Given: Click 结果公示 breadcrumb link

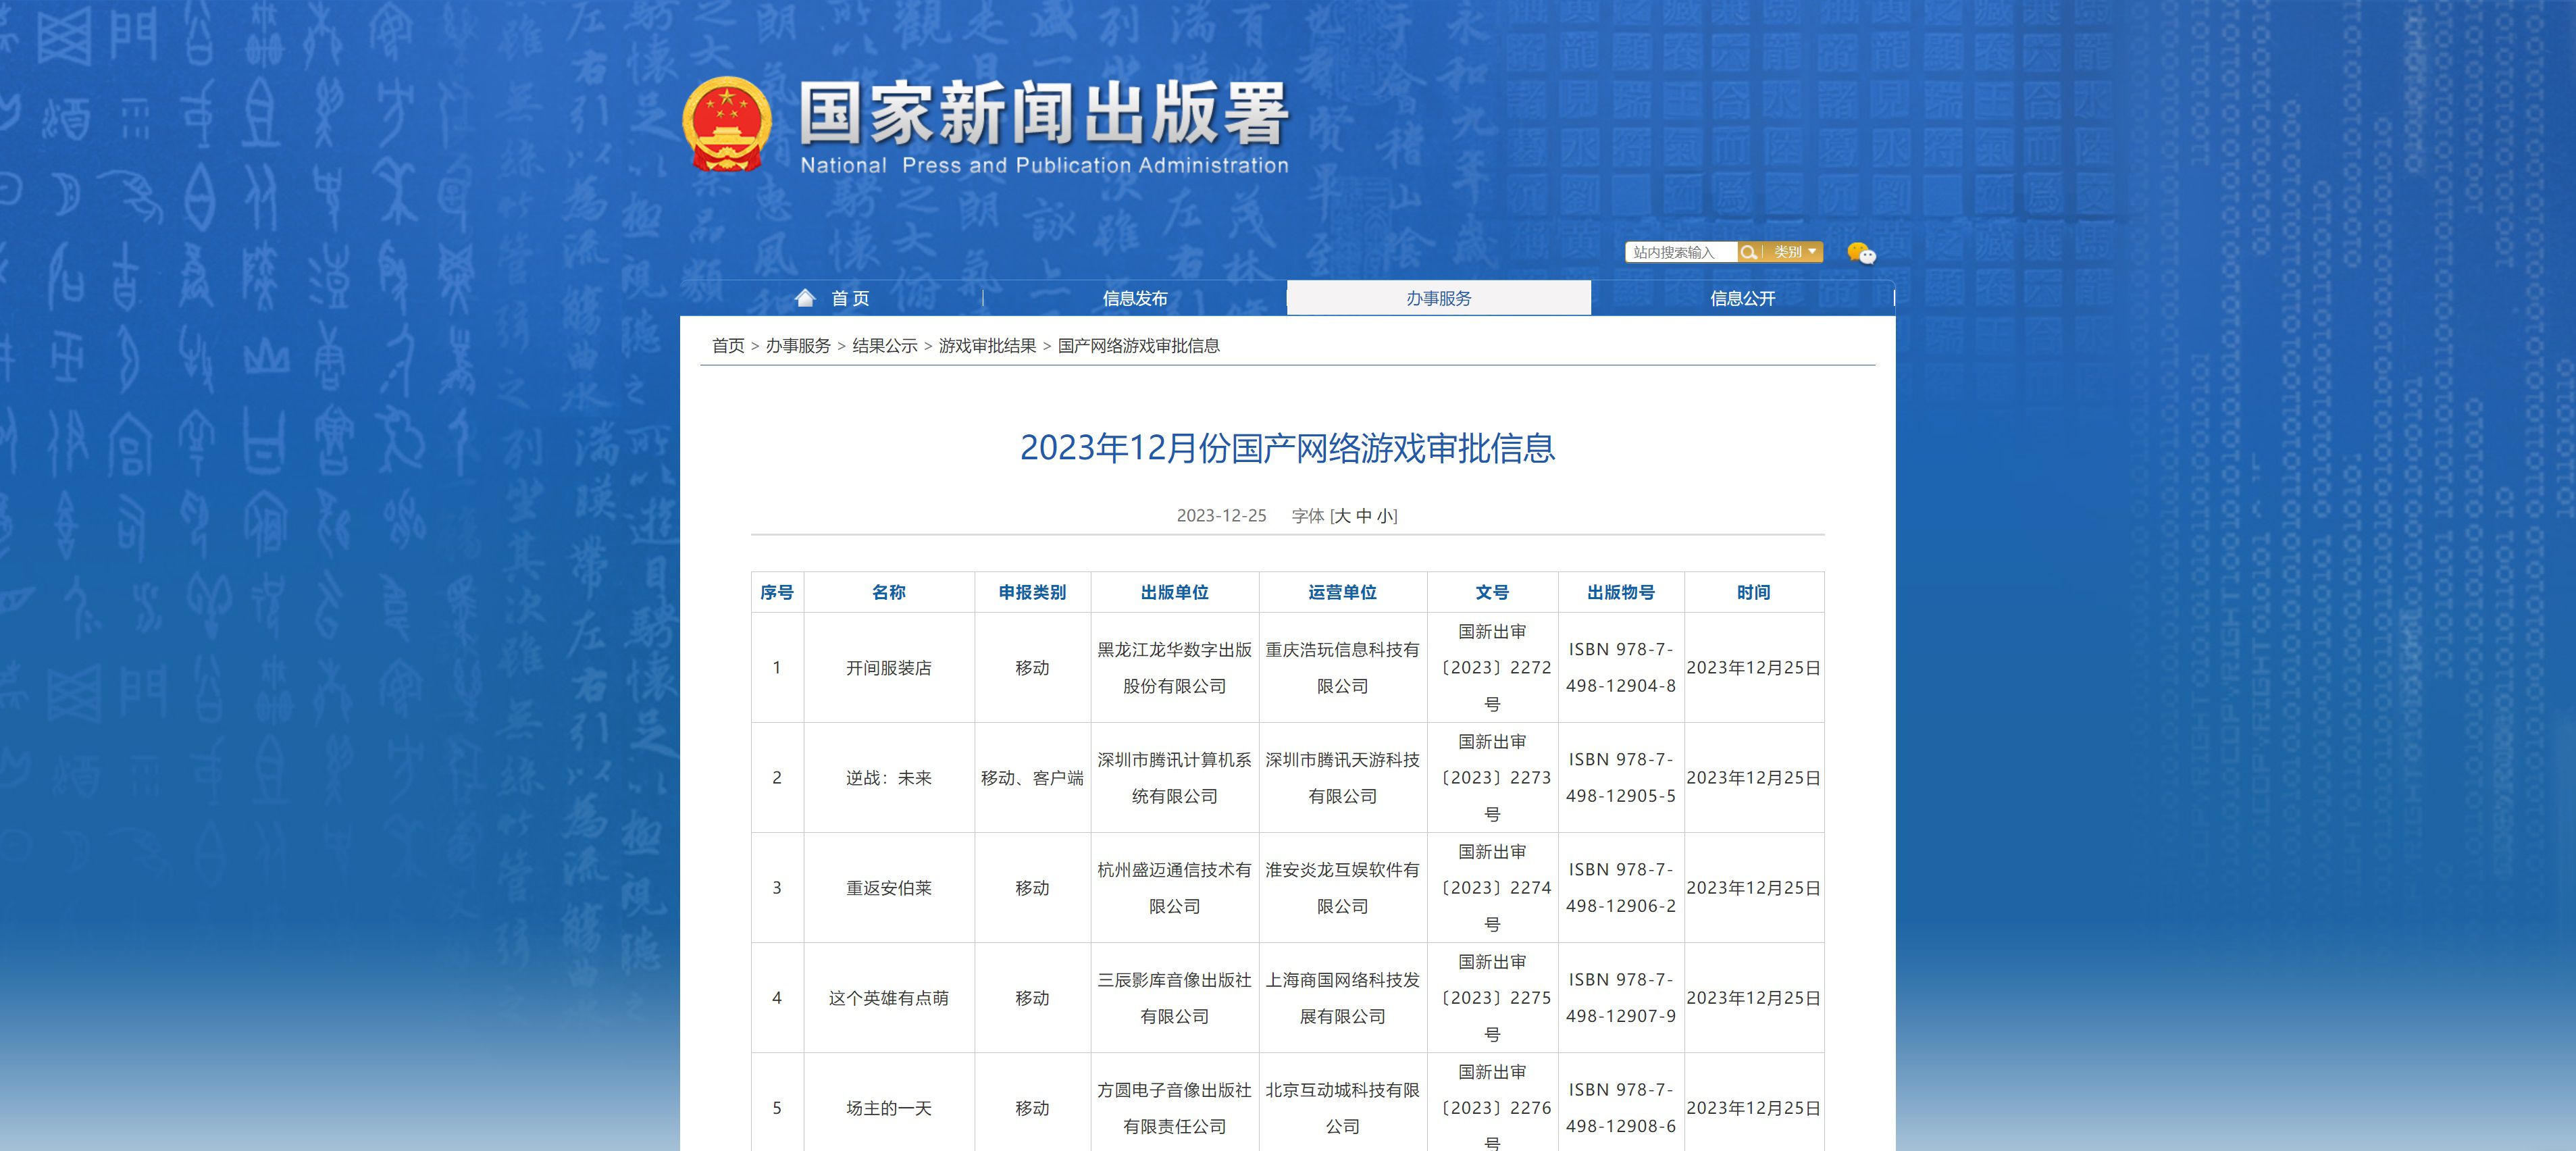Looking at the screenshot, I should coord(884,346).
